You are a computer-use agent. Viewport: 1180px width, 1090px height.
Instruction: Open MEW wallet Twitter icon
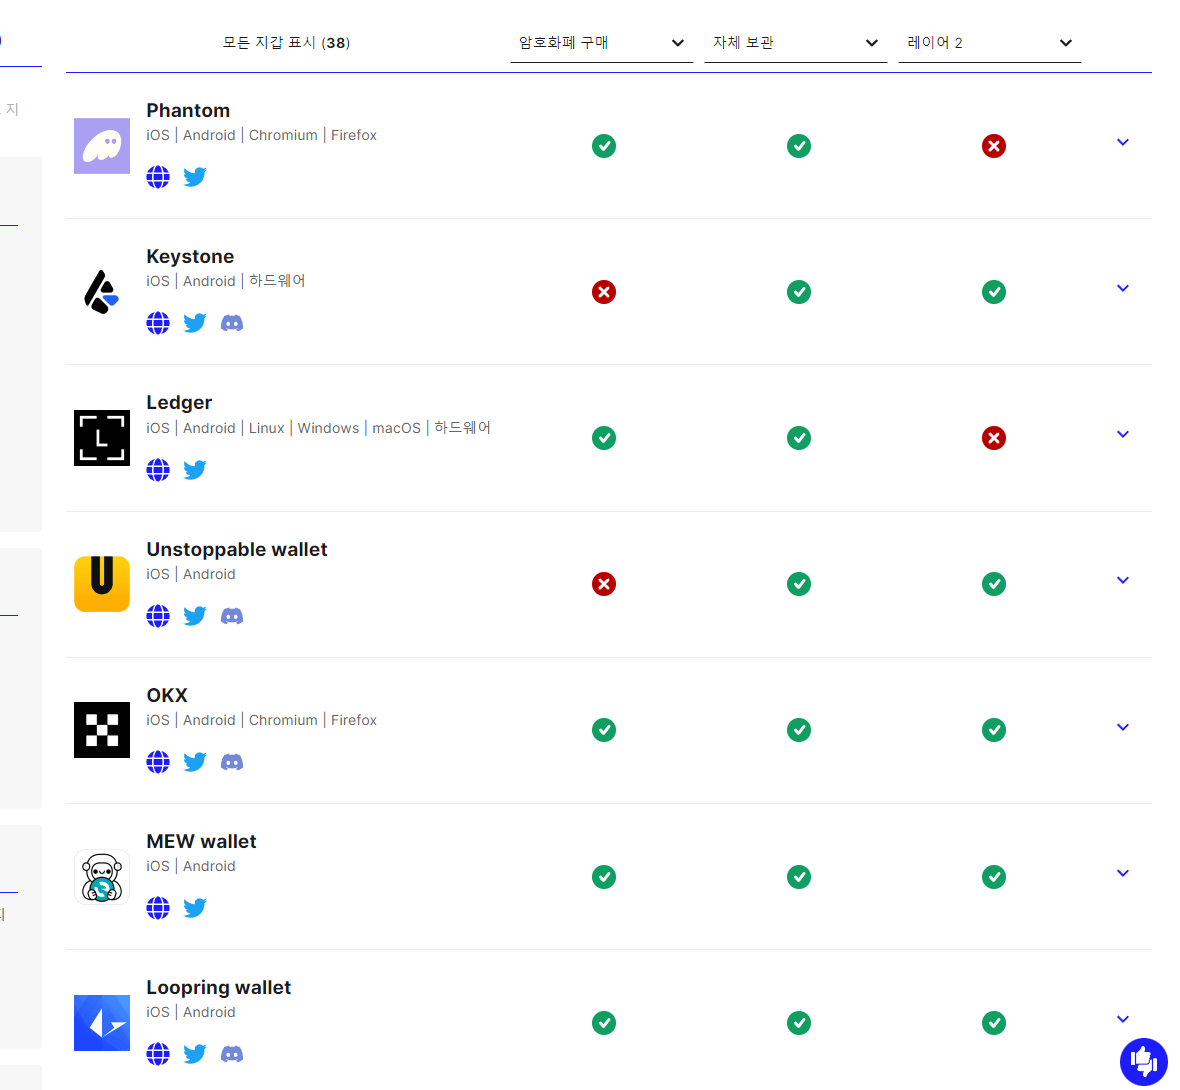pyautogui.click(x=195, y=908)
